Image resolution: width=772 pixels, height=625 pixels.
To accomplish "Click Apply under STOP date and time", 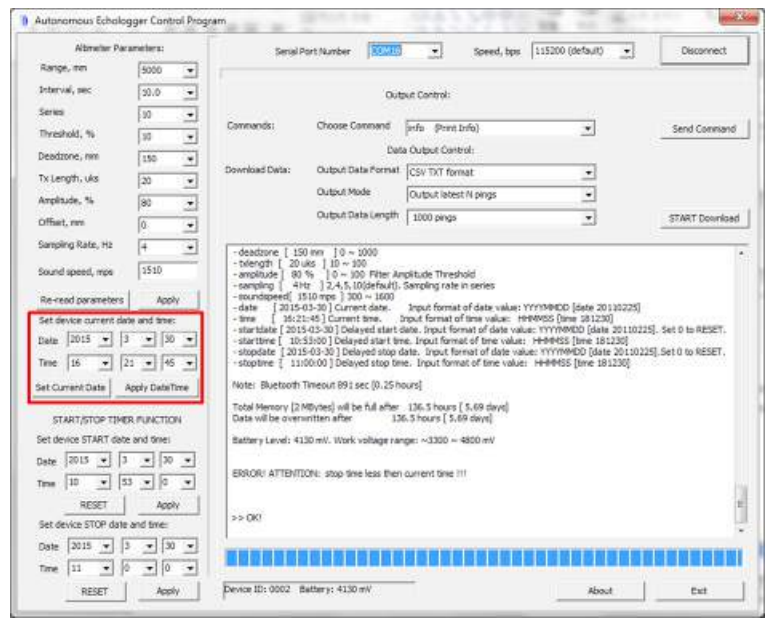I will [x=167, y=591].
